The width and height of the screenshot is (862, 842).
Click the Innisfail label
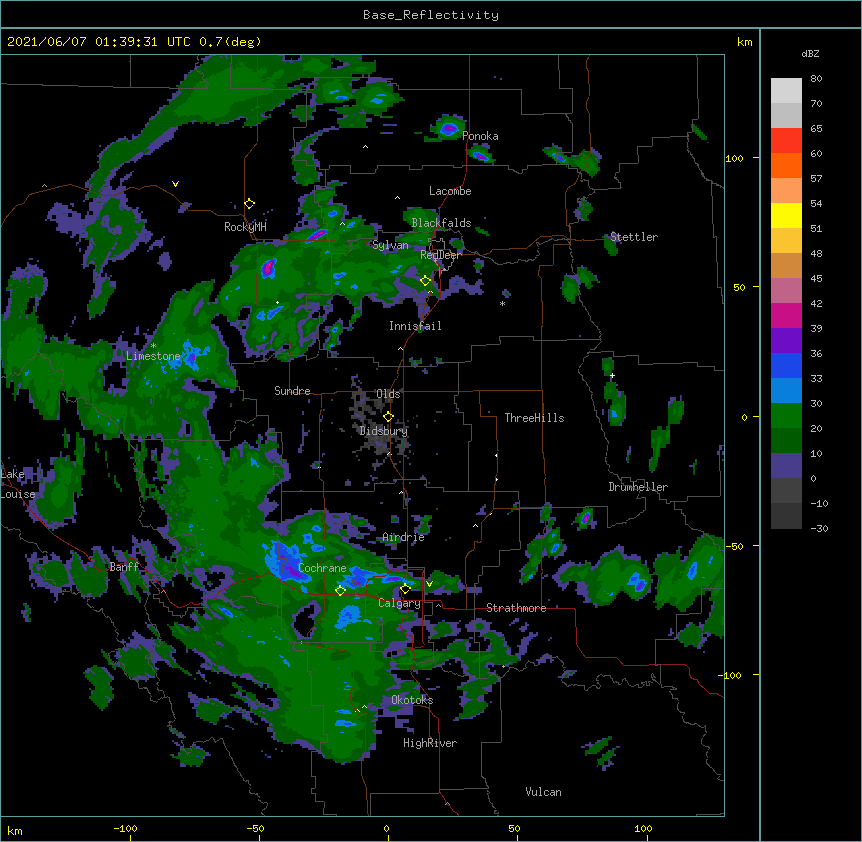tap(415, 326)
